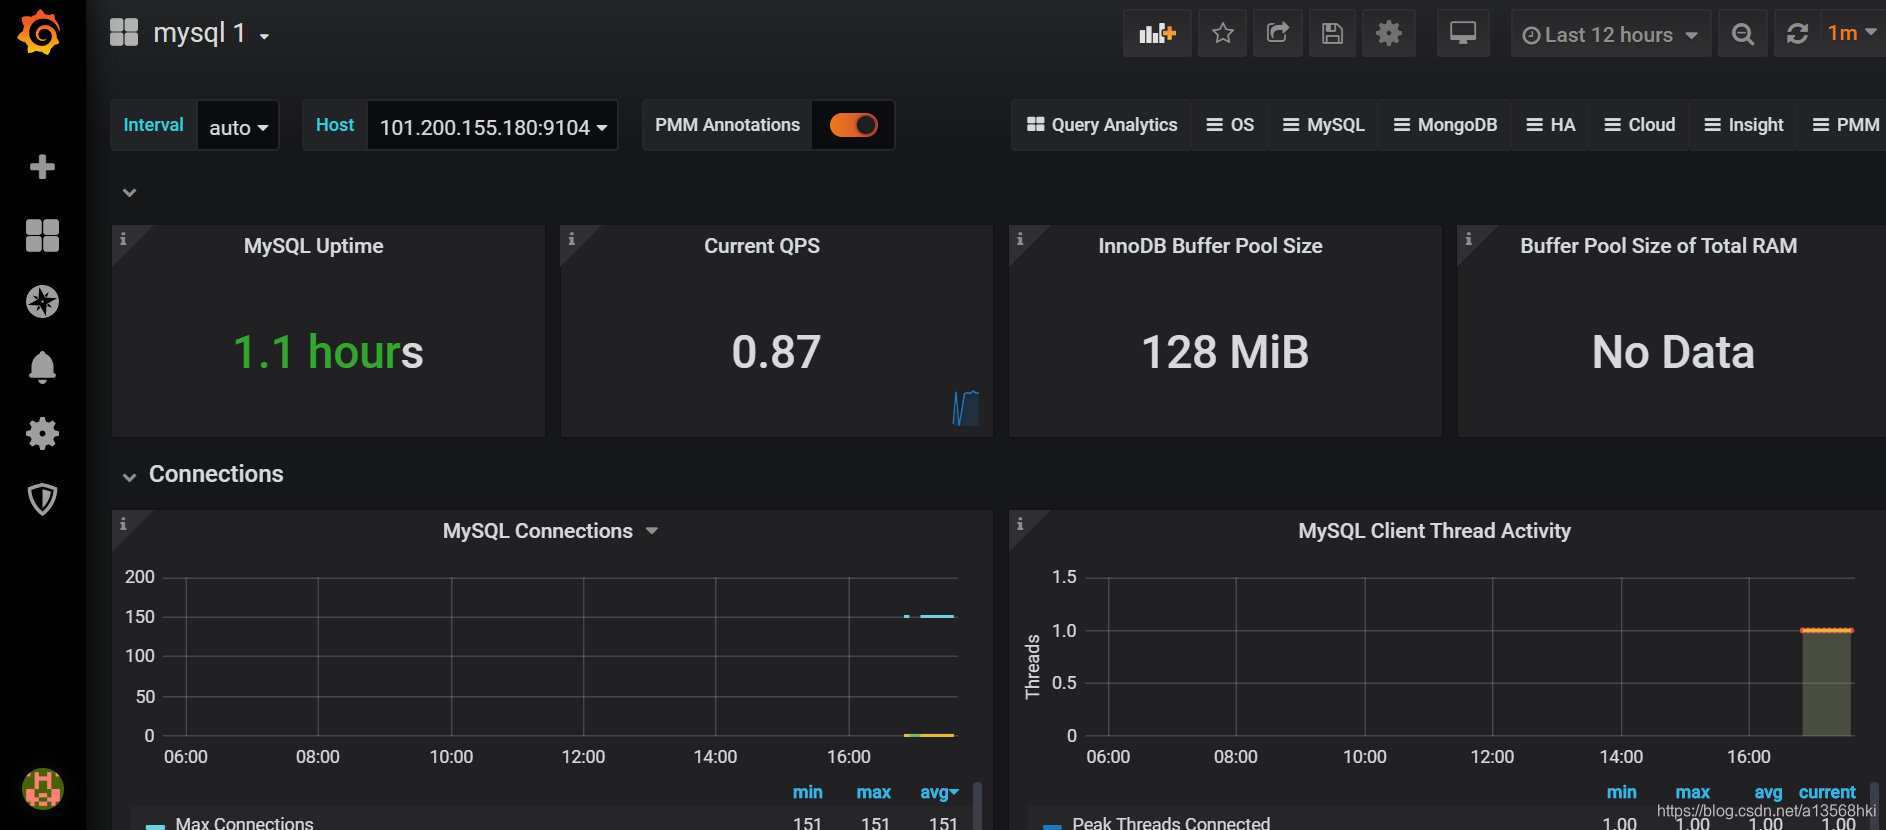Sort Thread Activity legend by avg

[1768, 792]
